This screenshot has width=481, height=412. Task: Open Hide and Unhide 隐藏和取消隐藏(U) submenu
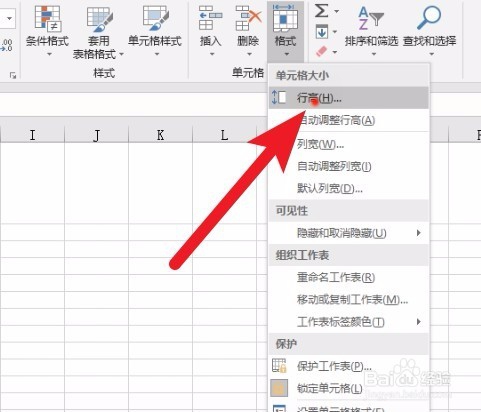tap(349, 233)
